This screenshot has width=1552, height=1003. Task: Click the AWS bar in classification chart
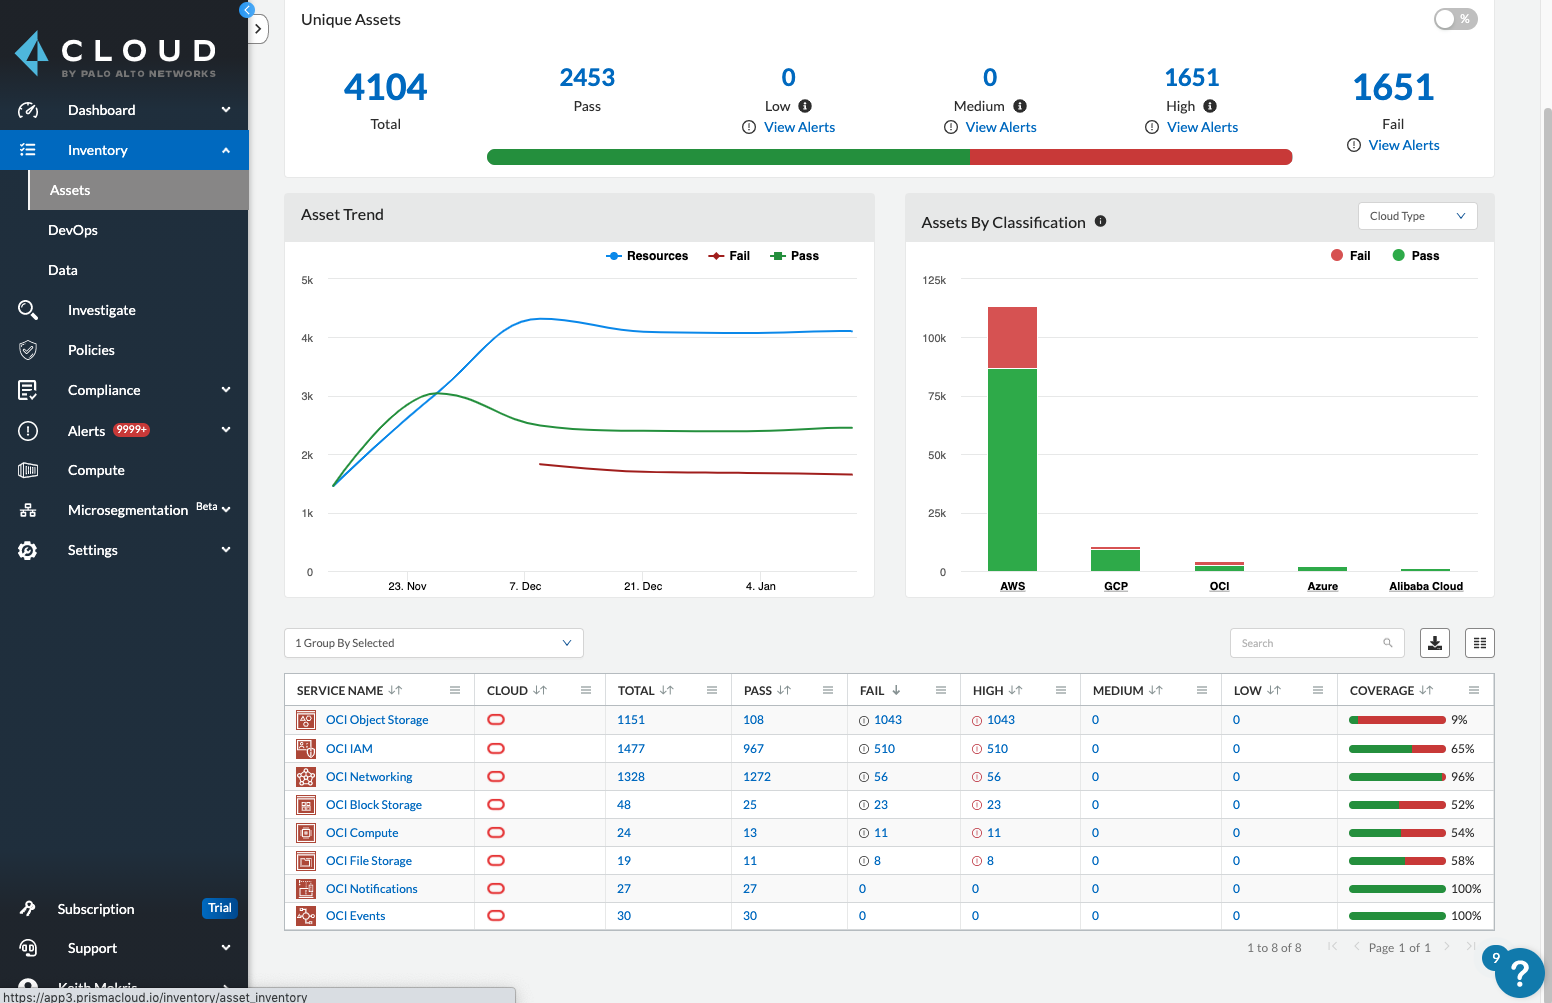[1012, 439]
